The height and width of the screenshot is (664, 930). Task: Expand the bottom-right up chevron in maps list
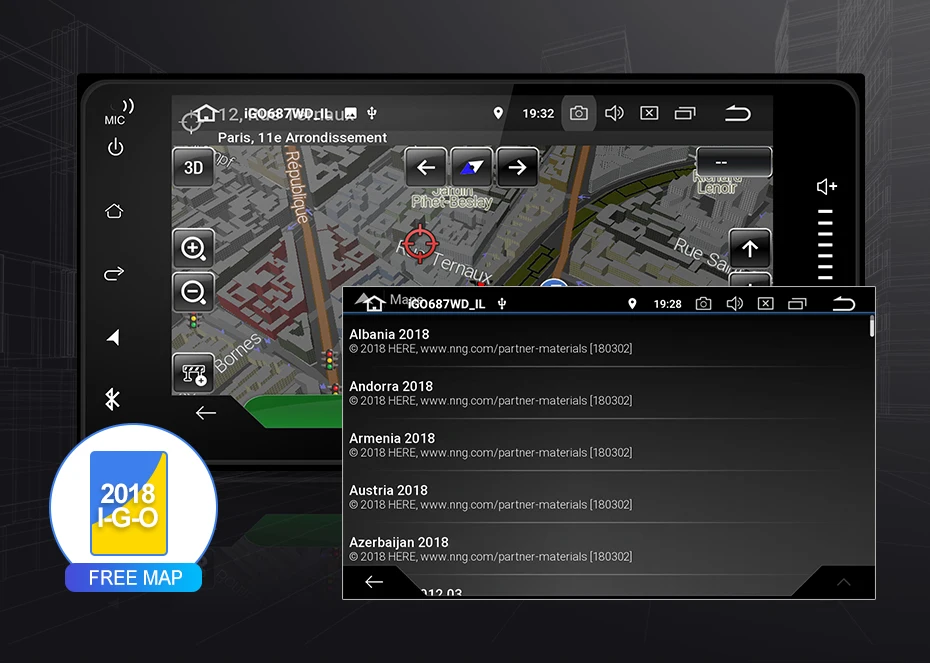(843, 582)
